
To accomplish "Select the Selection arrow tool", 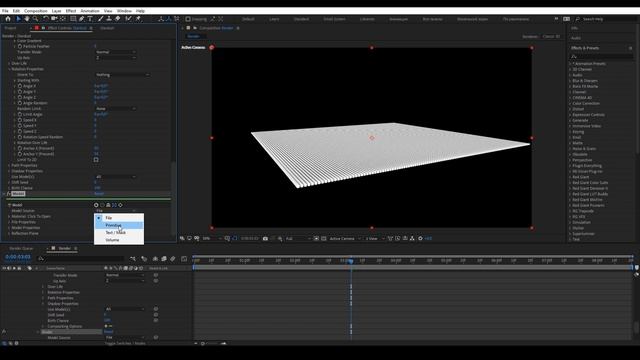I will click(x=18, y=19).
